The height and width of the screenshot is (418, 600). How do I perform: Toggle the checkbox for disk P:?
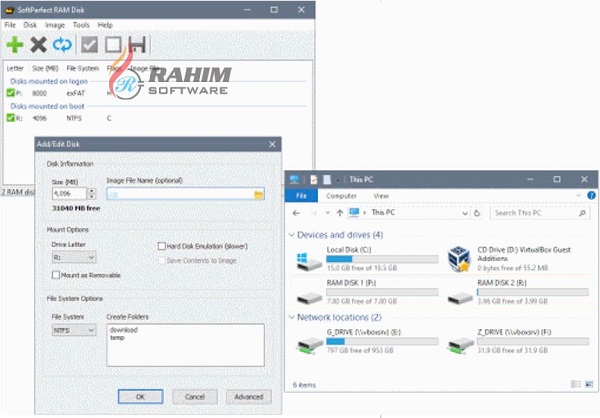click(10, 93)
